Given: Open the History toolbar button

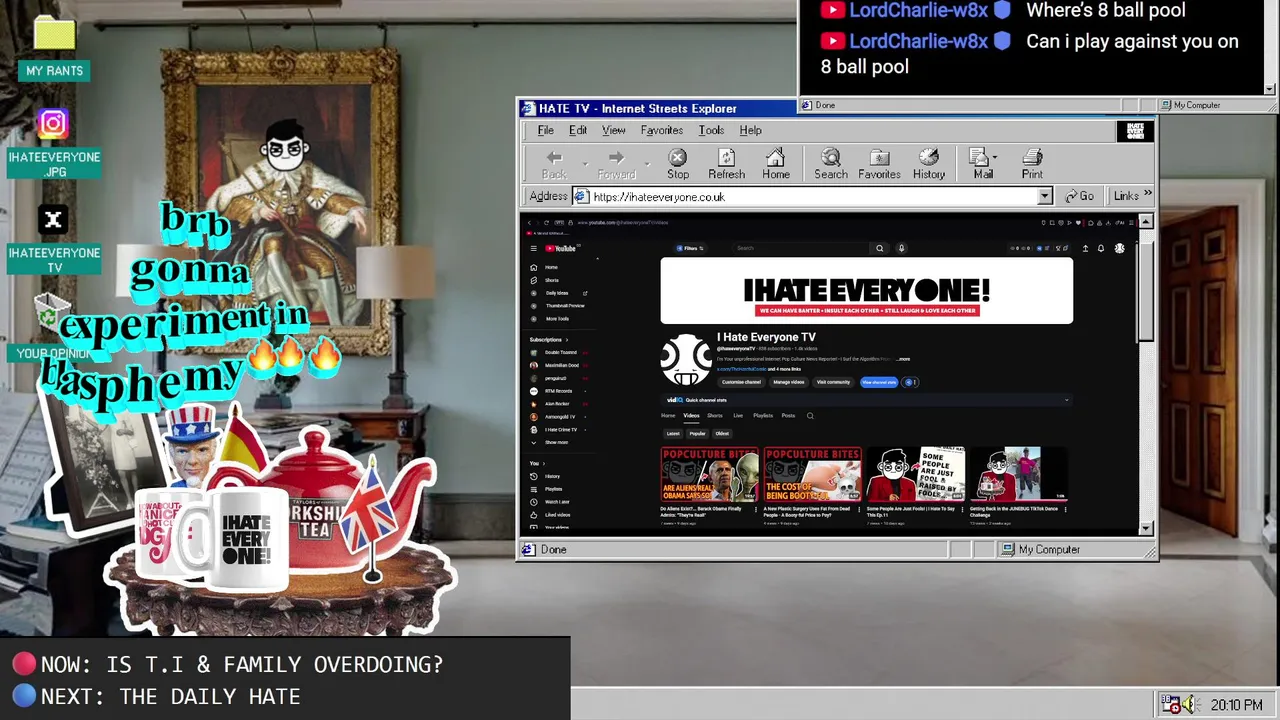Looking at the screenshot, I should pyautogui.click(x=928, y=164).
